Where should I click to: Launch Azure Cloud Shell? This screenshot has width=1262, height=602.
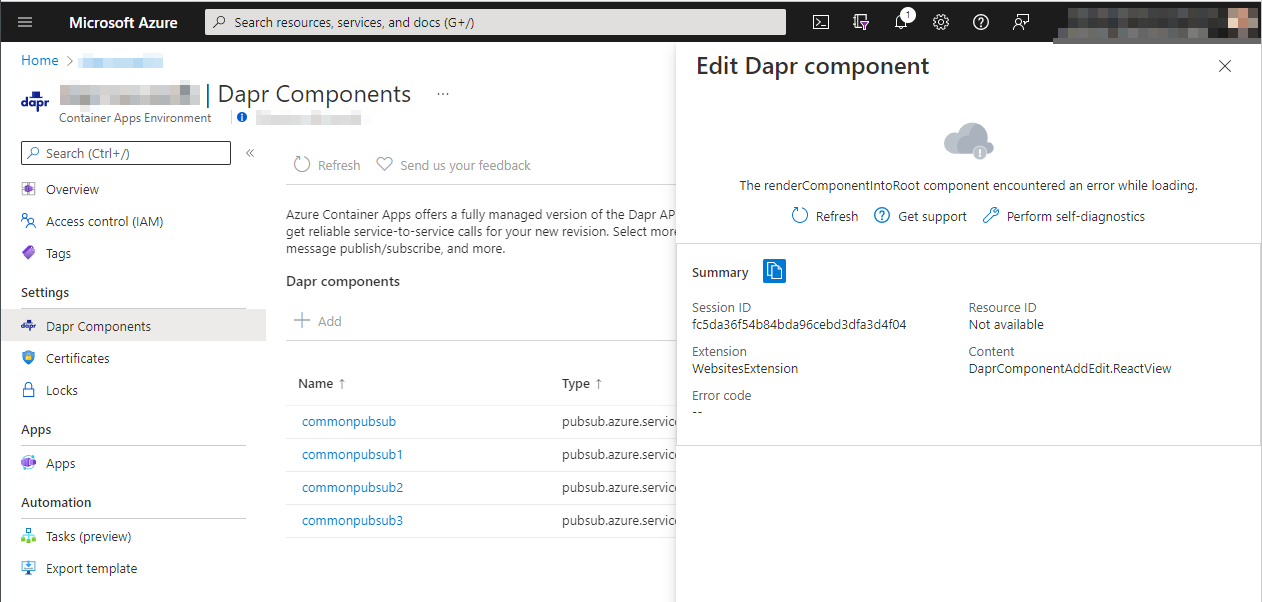click(x=821, y=22)
